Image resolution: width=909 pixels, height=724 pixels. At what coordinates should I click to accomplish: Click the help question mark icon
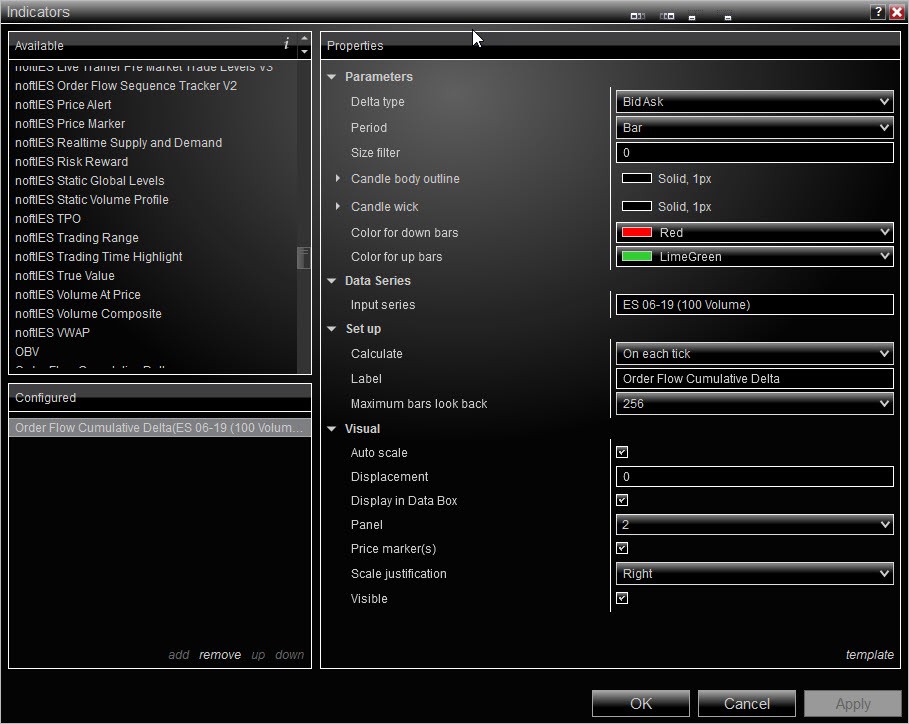(877, 12)
